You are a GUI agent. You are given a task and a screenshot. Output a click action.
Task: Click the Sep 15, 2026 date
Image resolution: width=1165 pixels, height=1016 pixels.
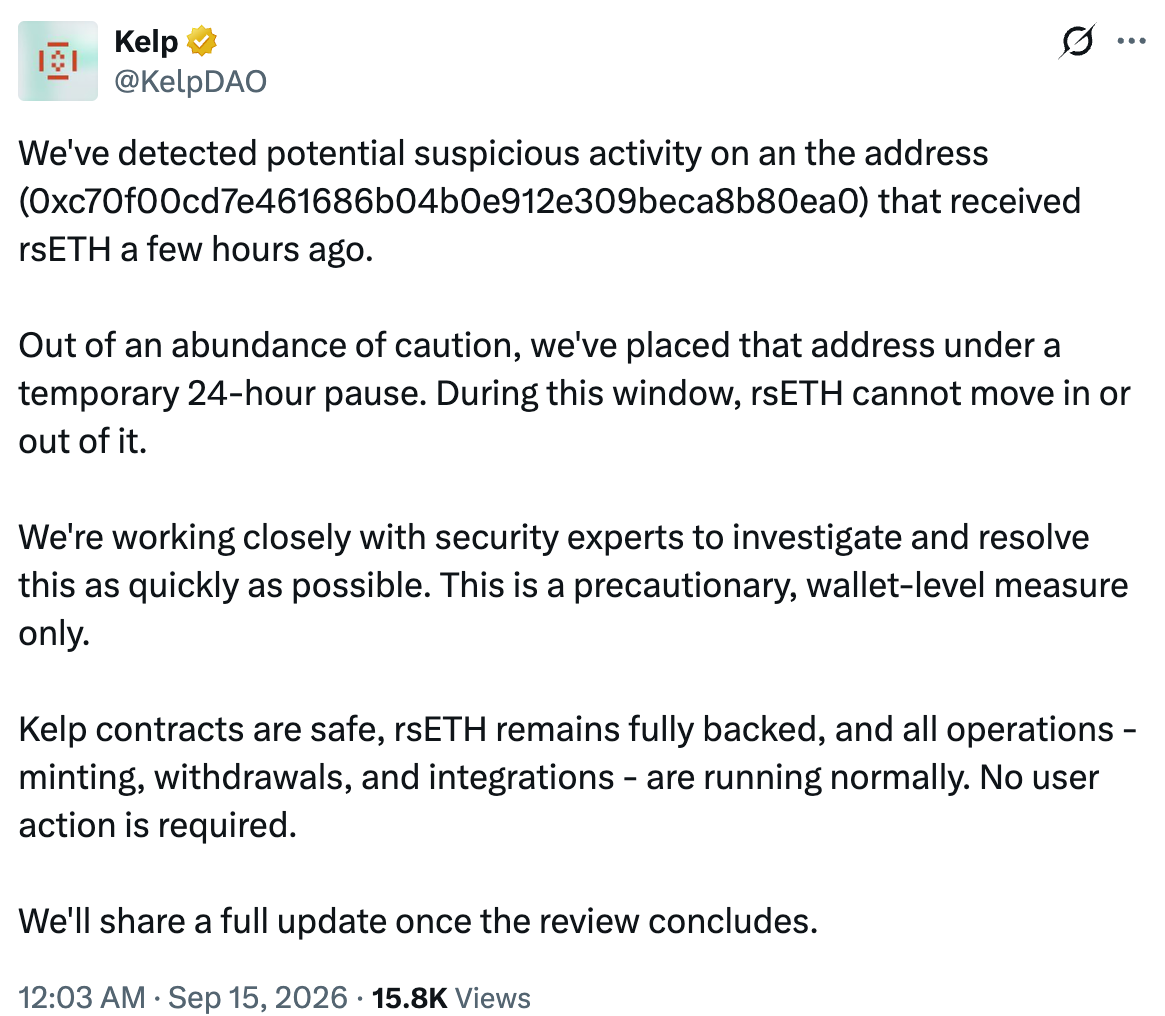(258, 997)
